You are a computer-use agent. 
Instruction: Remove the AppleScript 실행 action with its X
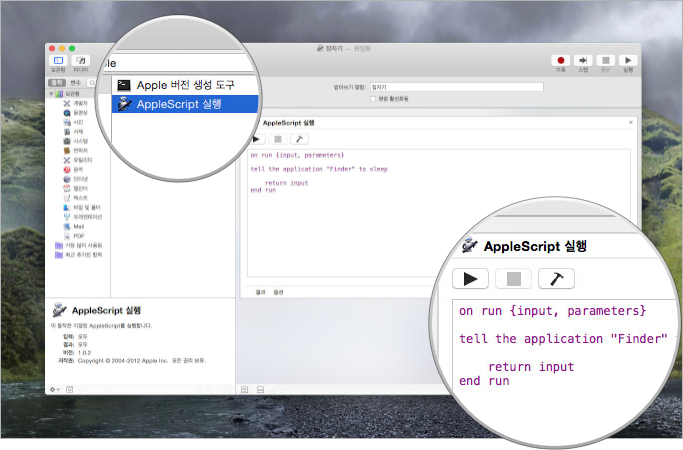631,122
